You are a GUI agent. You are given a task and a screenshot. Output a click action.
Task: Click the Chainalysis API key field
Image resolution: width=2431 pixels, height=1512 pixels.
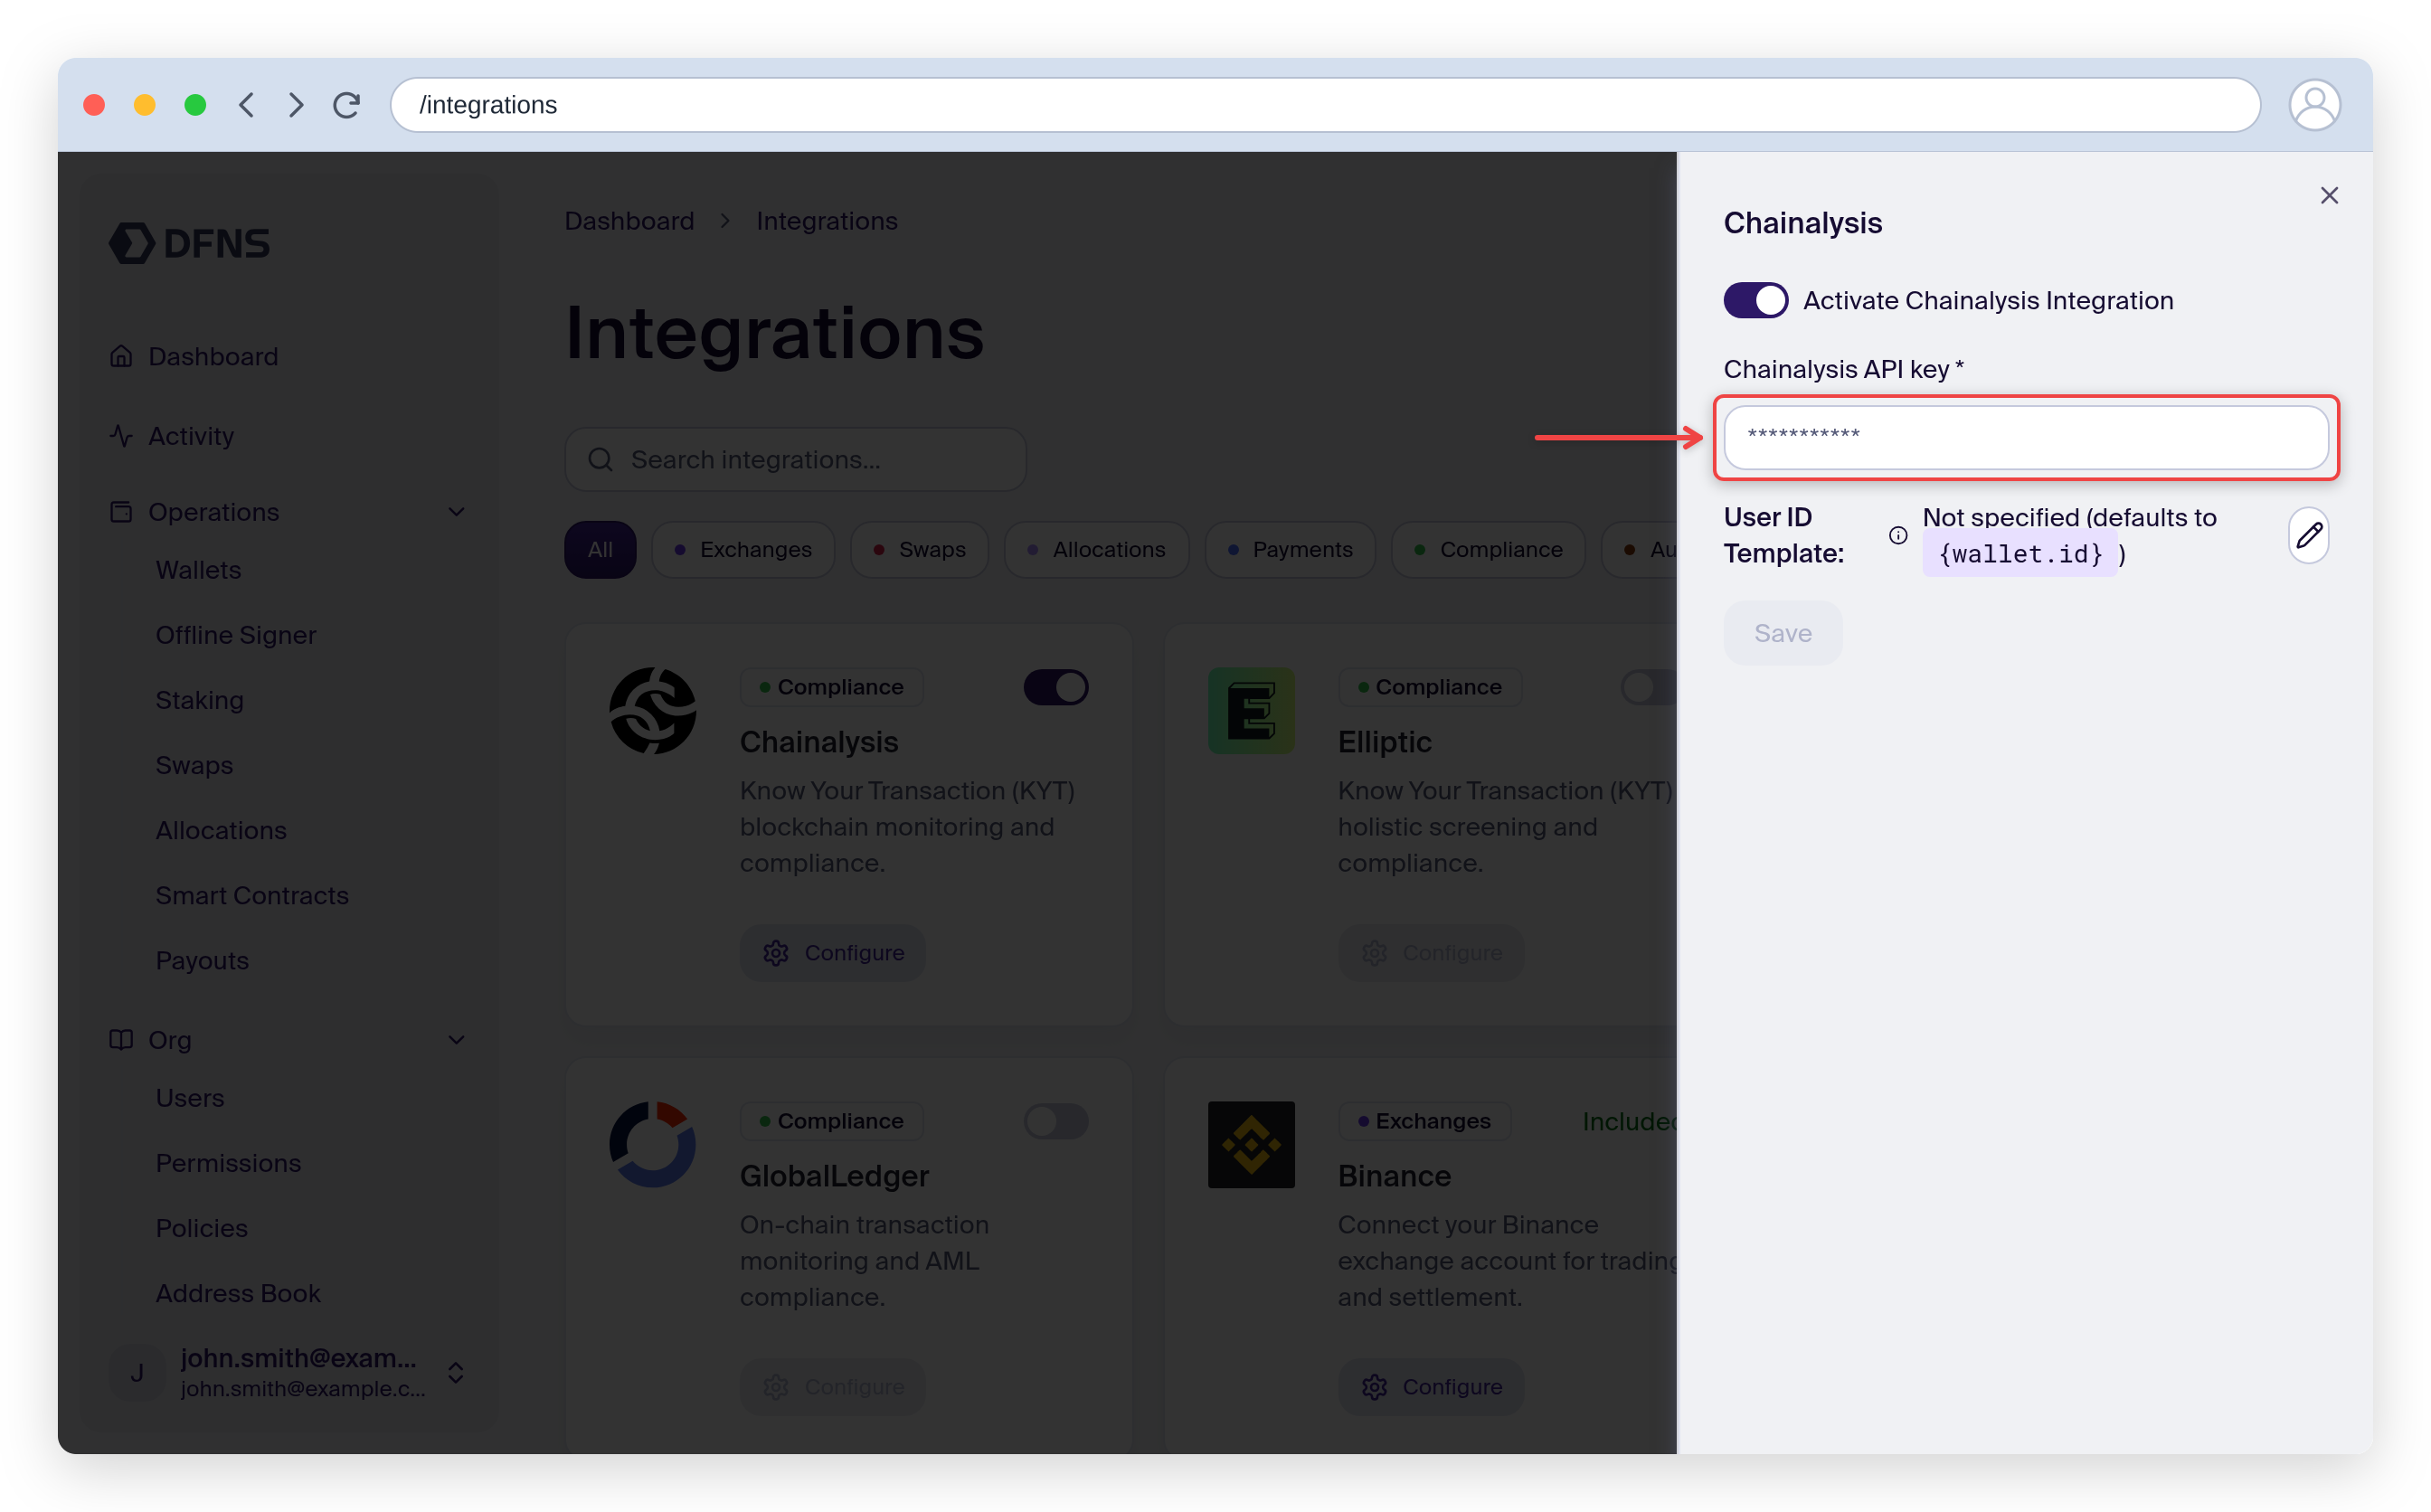(x=2026, y=437)
